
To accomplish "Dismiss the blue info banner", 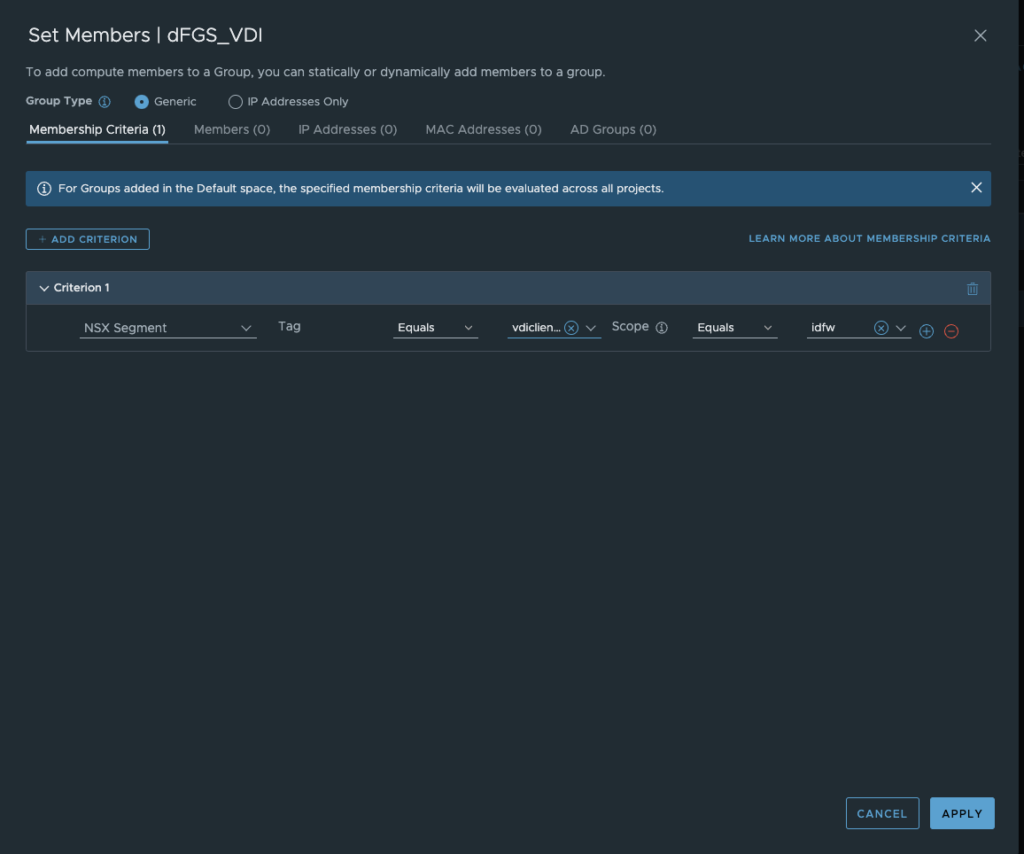I will point(976,188).
